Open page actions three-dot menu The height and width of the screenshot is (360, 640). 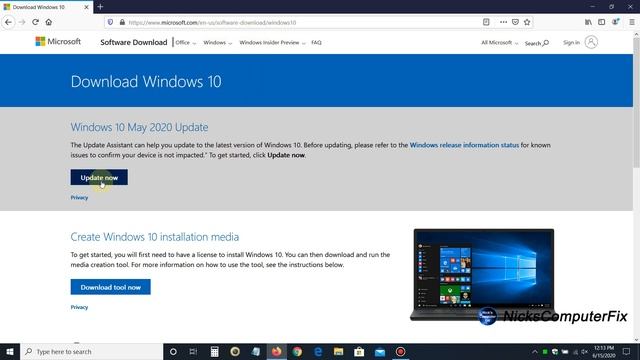pyautogui.click(x=503, y=22)
